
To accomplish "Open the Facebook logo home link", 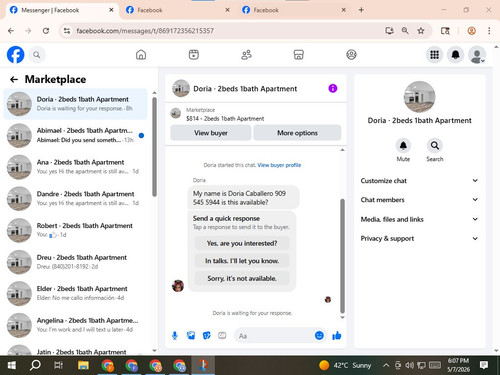I will (16, 55).
